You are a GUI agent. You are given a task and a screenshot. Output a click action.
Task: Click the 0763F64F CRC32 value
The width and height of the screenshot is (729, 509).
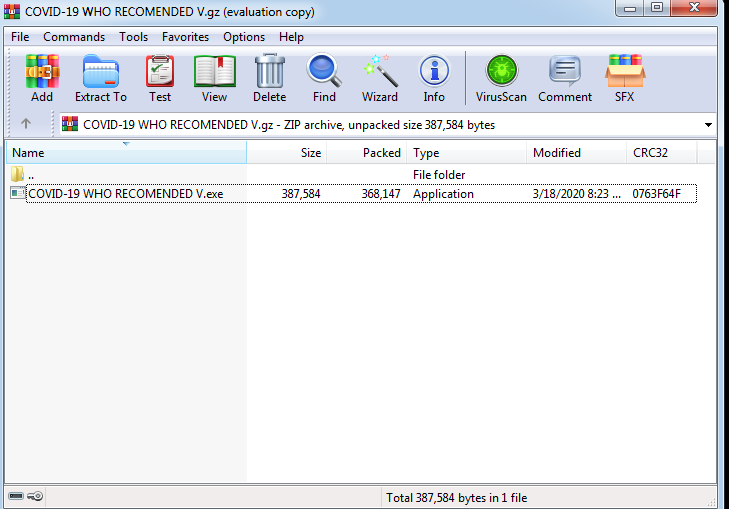click(x=656, y=194)
